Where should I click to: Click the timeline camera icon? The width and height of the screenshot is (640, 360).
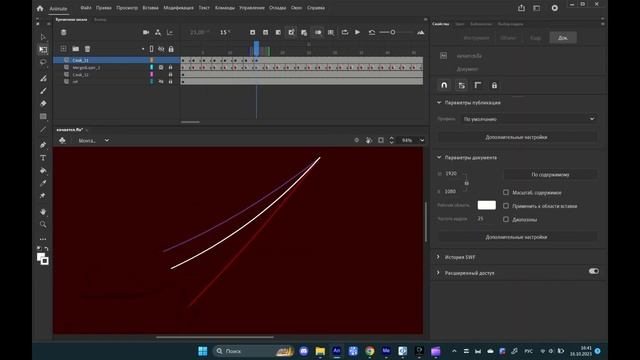tap(146, 32)
